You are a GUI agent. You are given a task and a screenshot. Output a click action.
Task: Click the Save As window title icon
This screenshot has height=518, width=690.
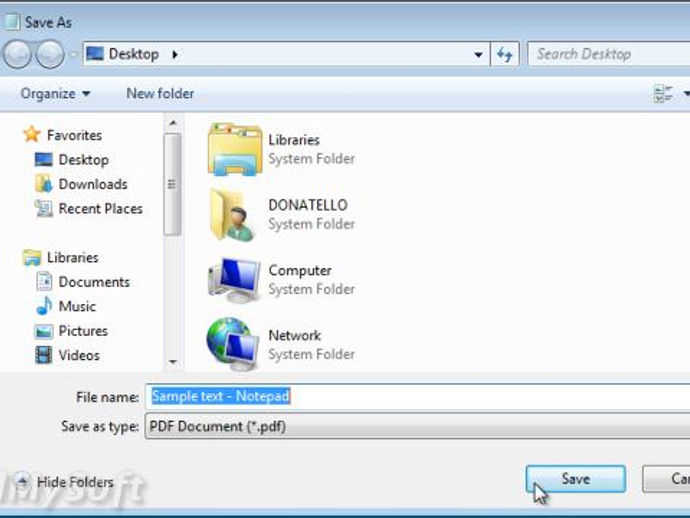click(11, 22)
